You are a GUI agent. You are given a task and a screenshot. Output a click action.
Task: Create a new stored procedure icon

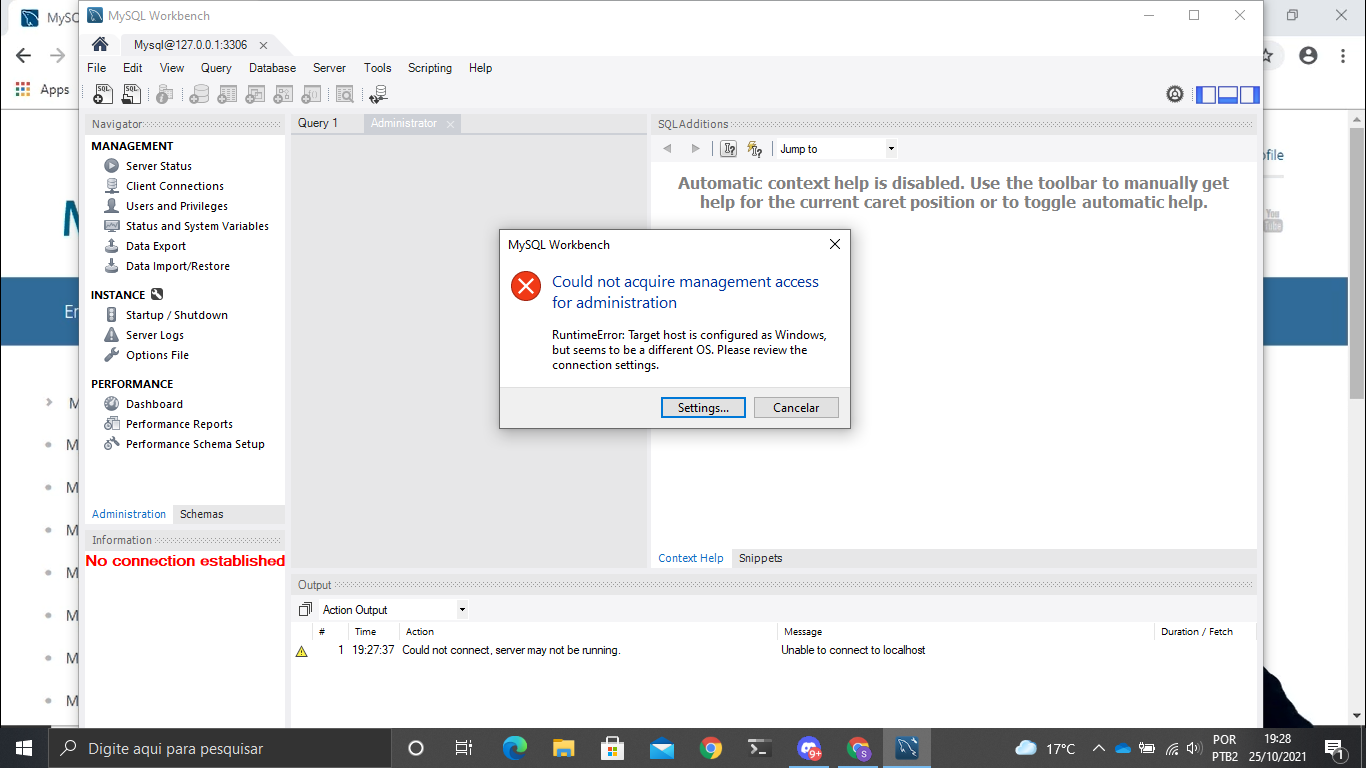click(283, 94)
